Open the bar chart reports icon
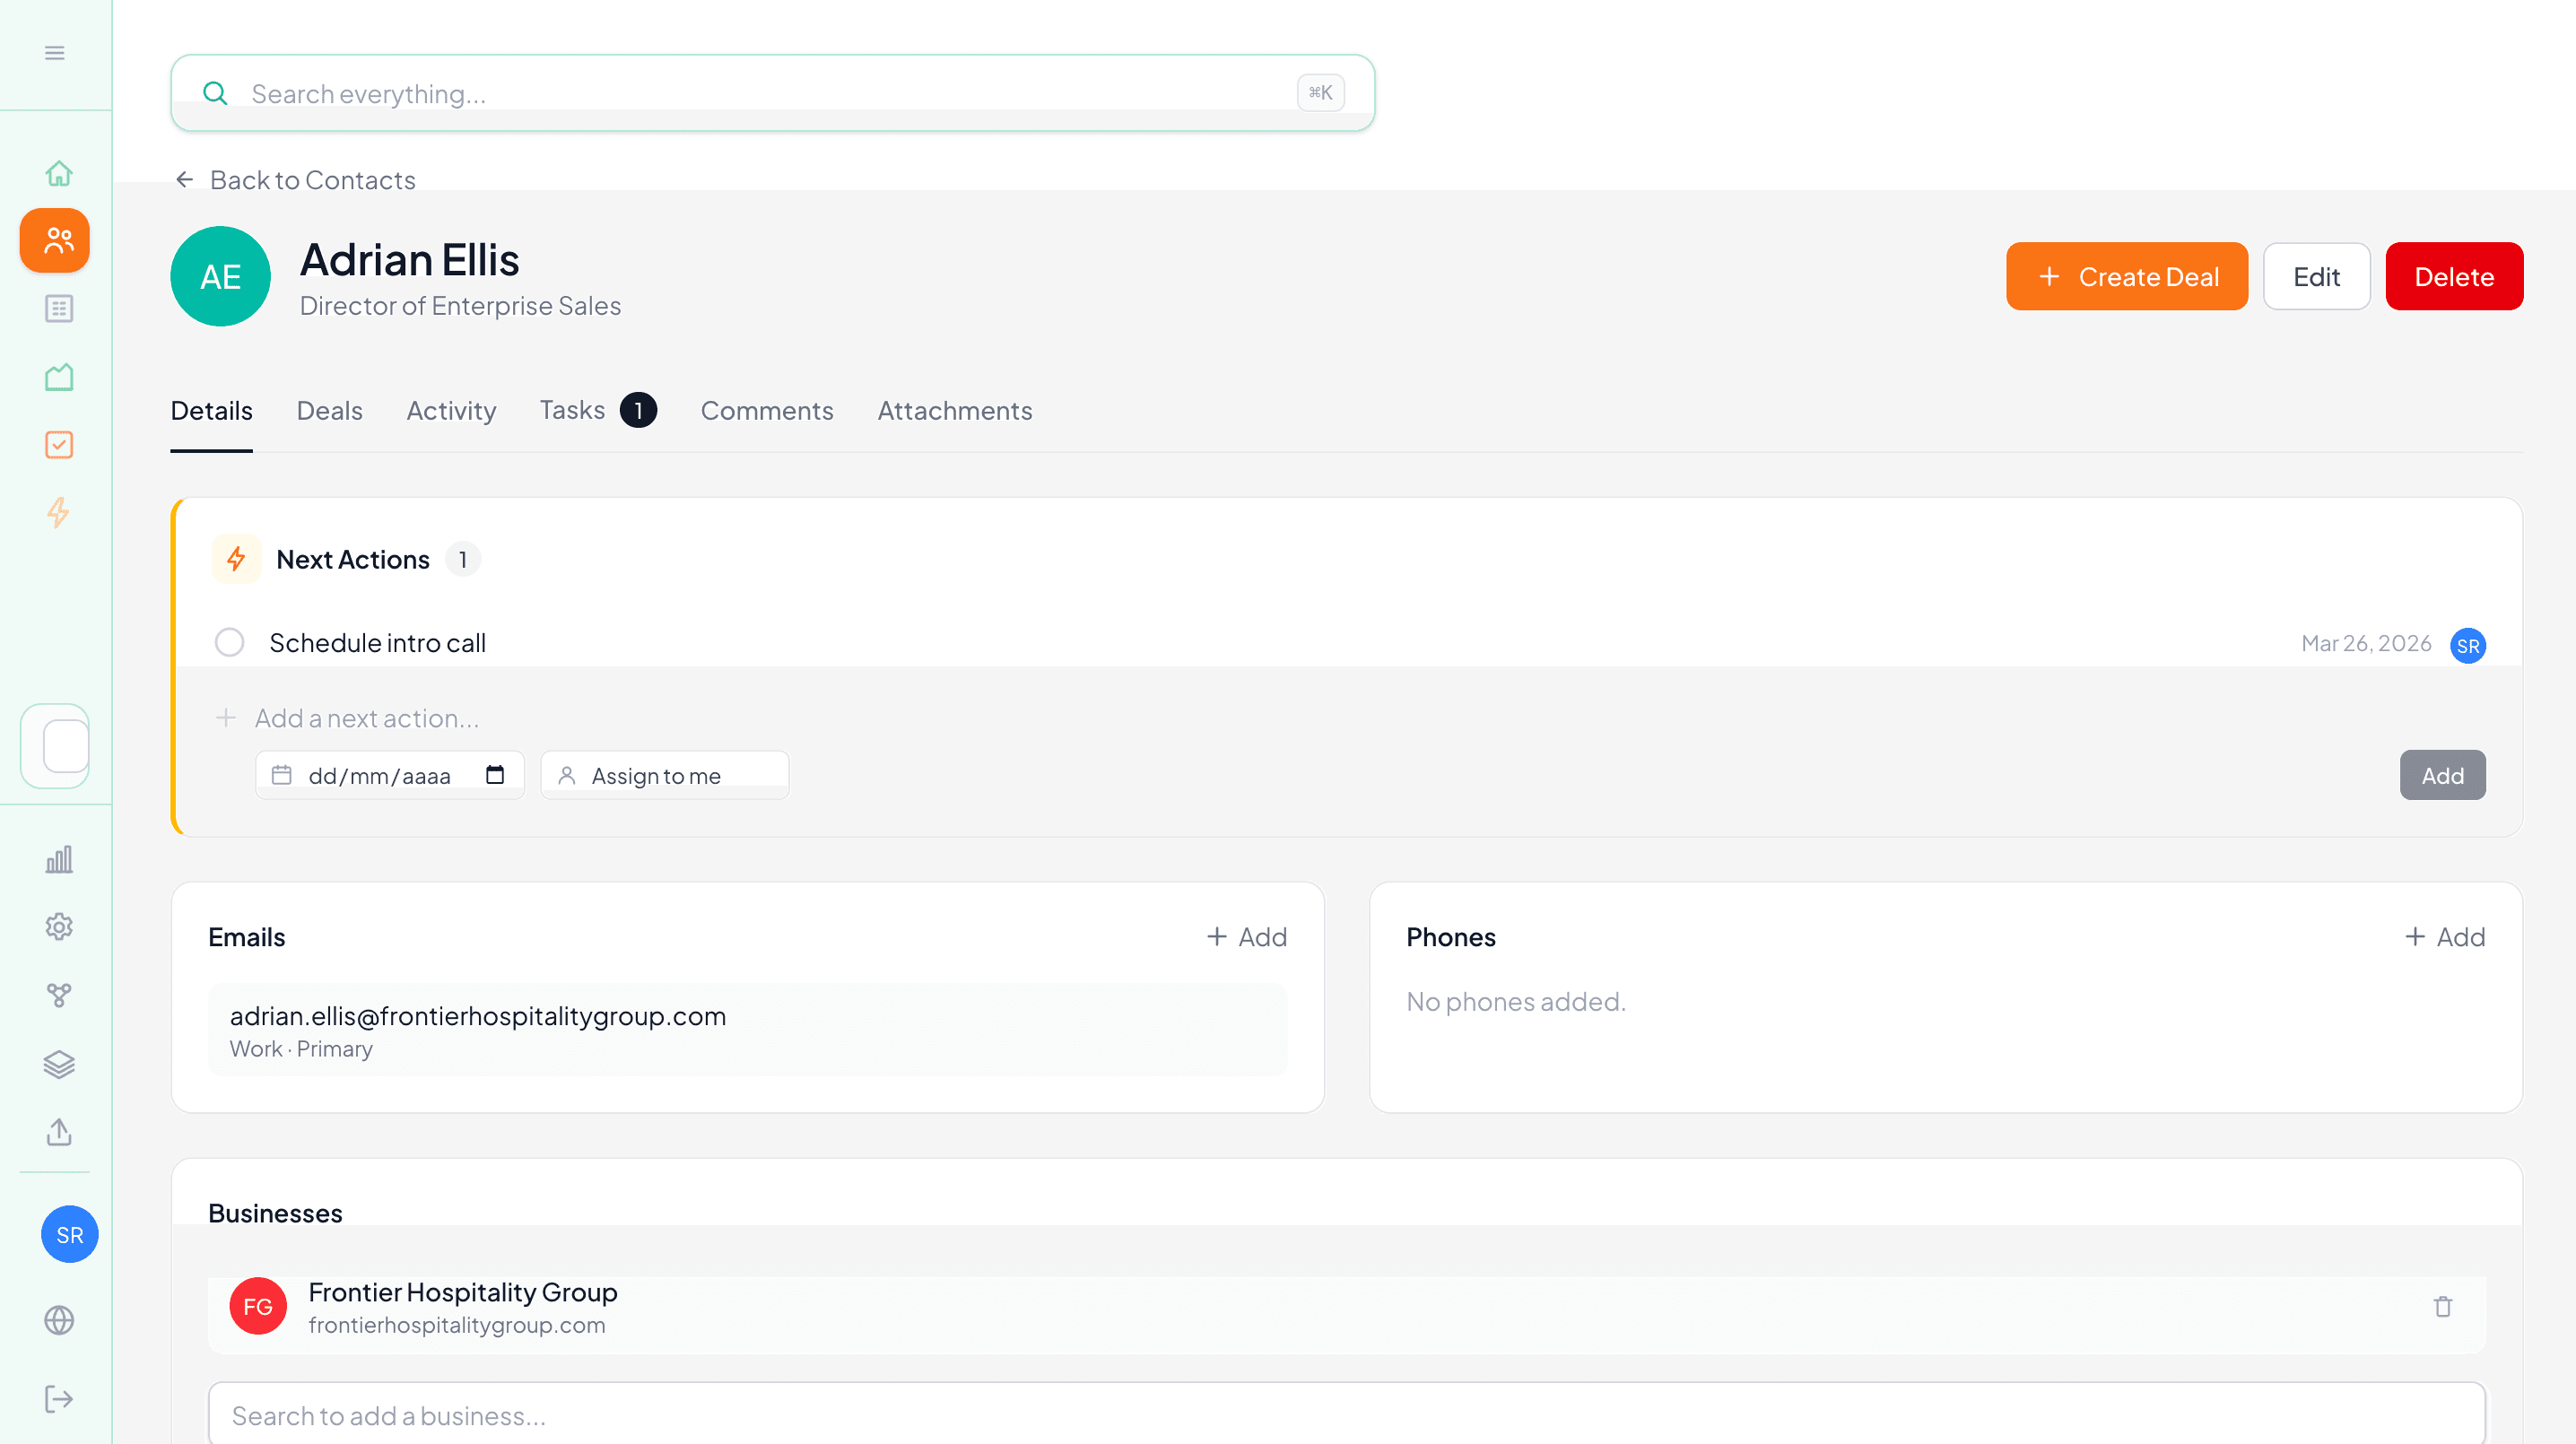Screen dimensions: 2576x1444 pyautogui.click(x=59, y=859)
